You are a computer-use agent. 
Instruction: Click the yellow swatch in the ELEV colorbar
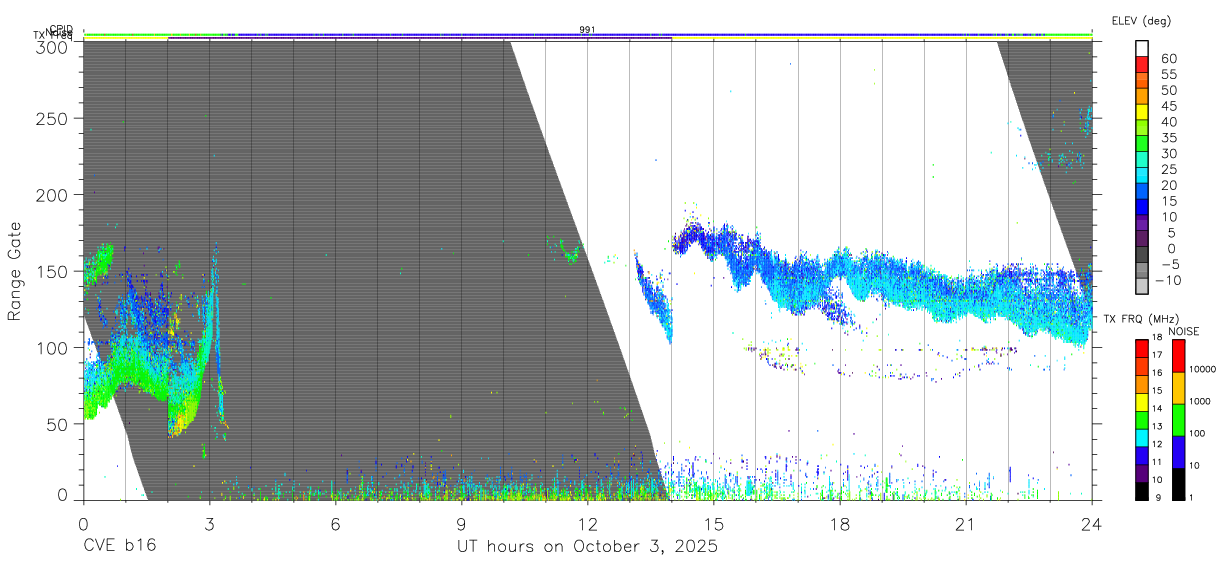(x=1142, y=112)
